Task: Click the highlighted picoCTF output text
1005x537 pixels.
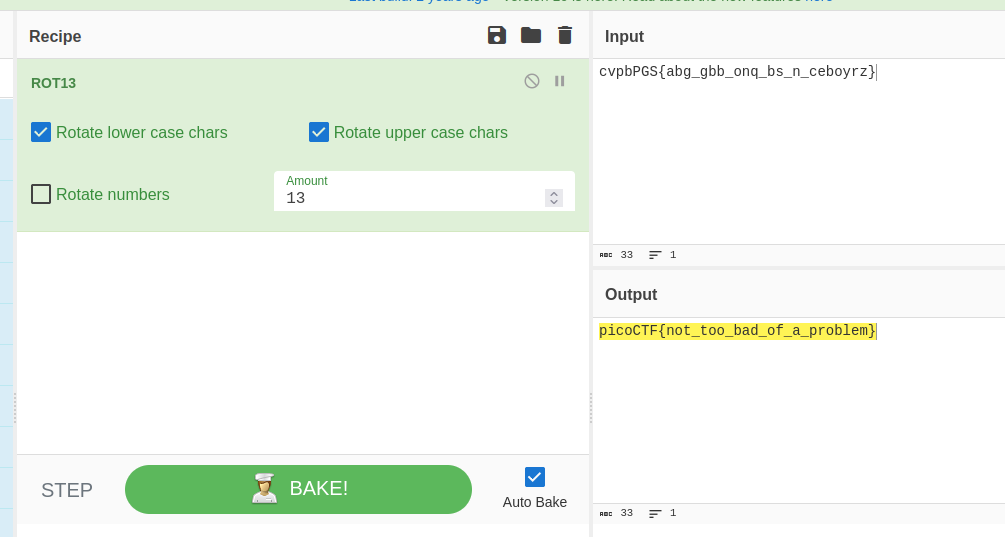Action: click(737, 331)
